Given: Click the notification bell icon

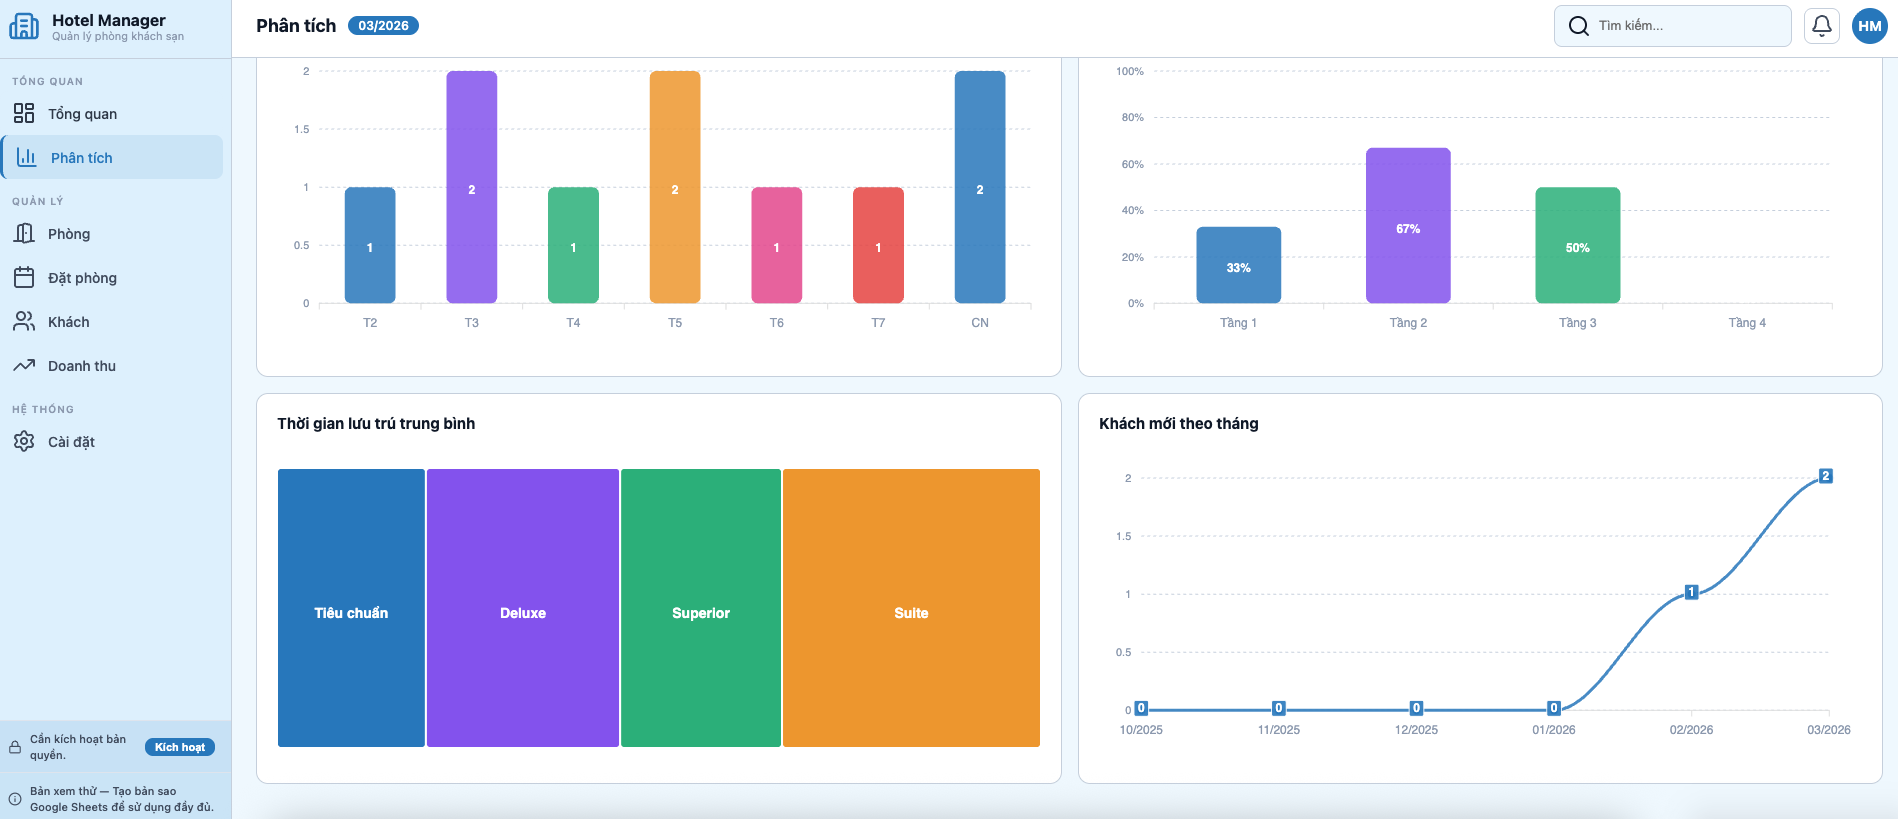Looking at the screenshot, I should click(1821, 26).
